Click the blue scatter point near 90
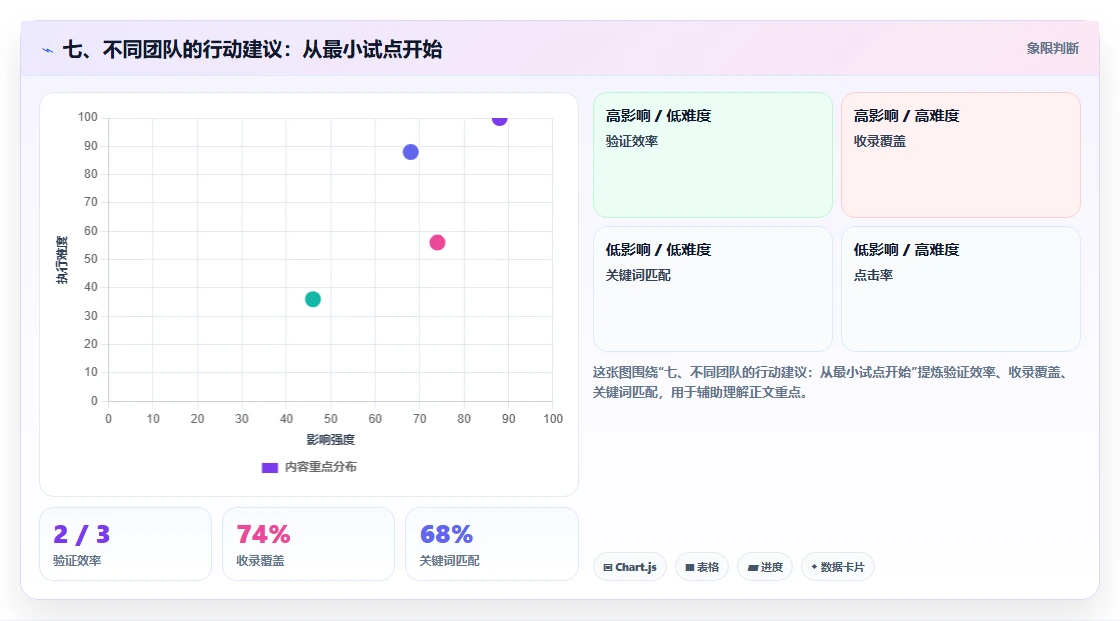 point(411,152)
